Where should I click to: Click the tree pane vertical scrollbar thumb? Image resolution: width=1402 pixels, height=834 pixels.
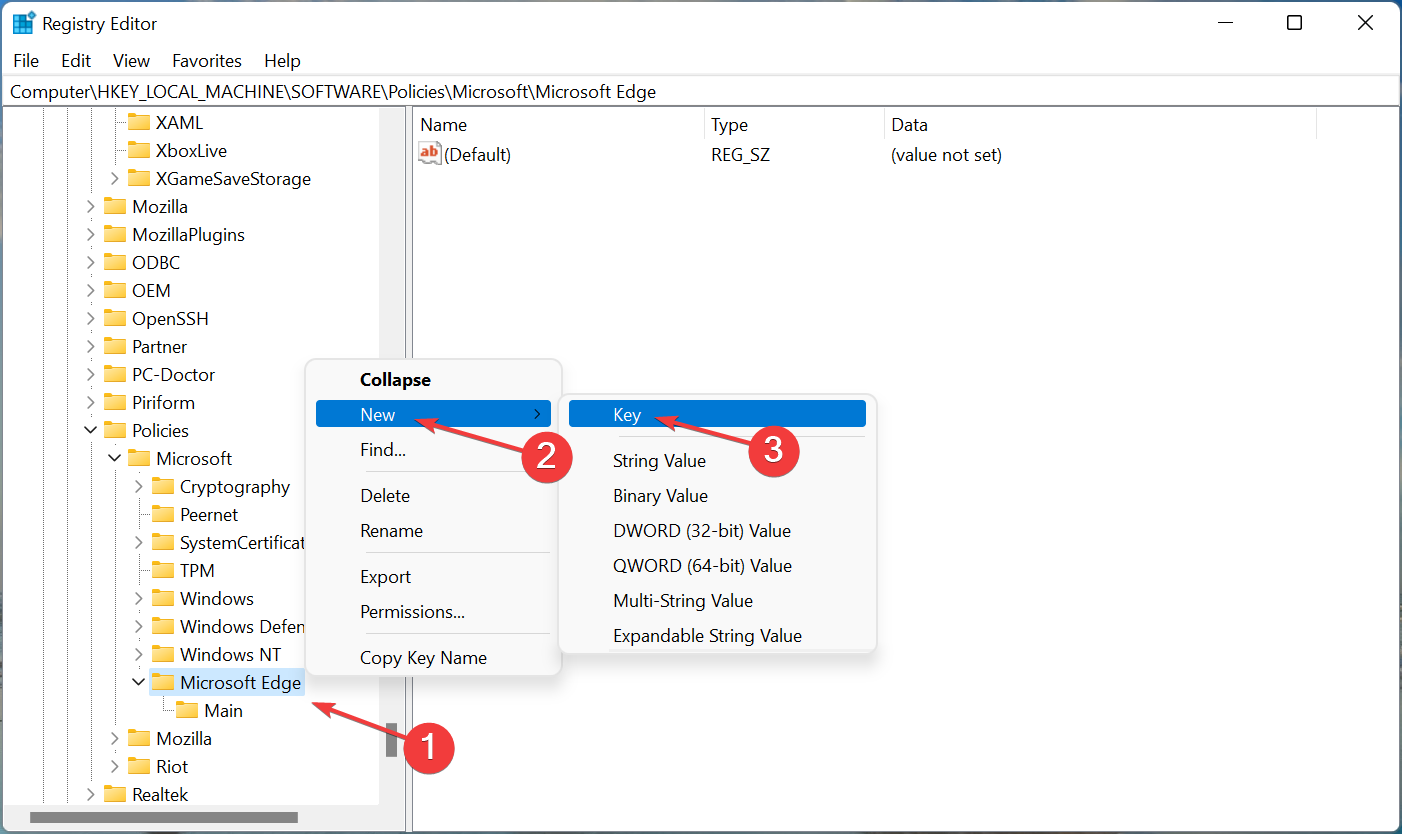click(392, 740)
